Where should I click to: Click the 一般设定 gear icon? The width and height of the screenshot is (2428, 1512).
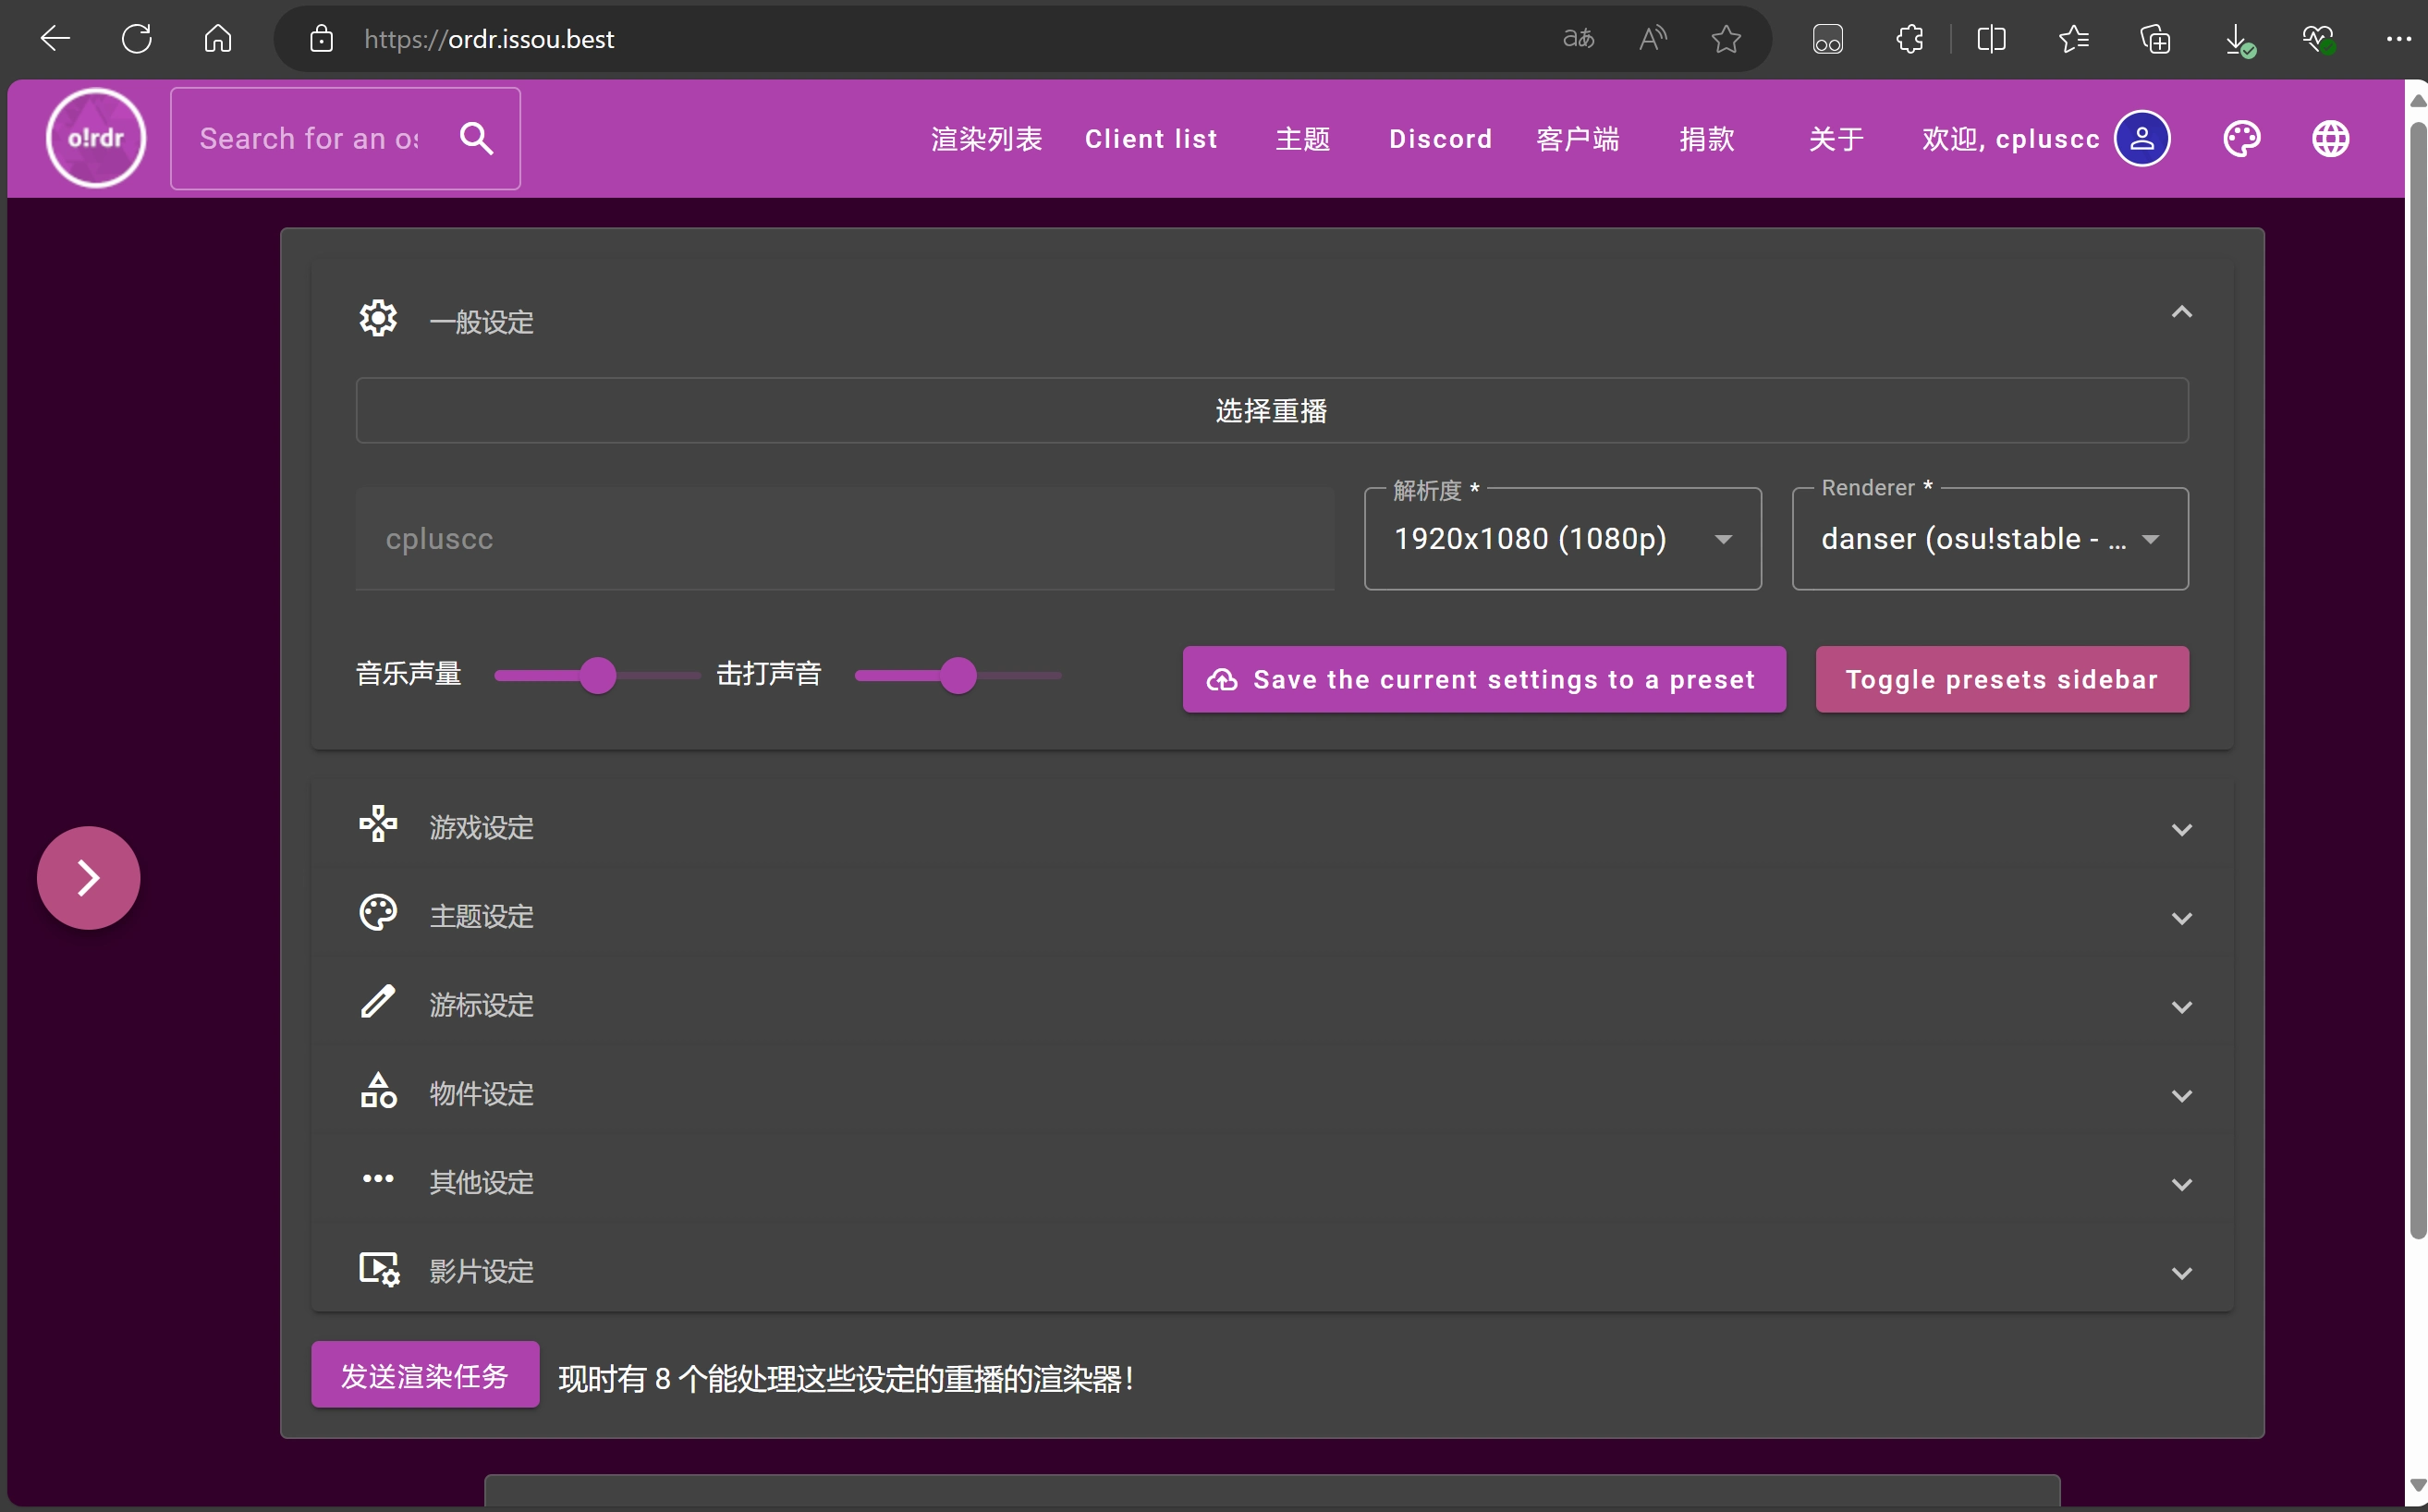378,319
